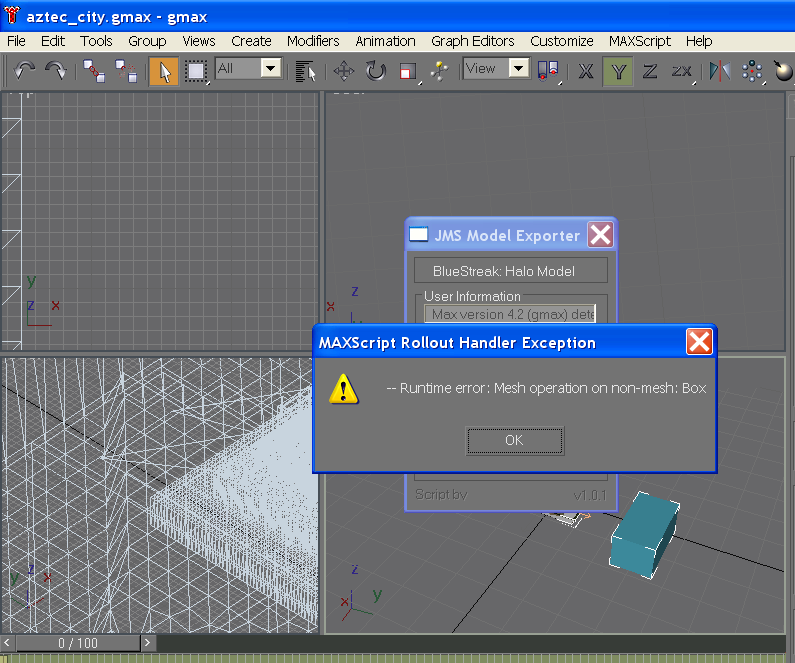Click the 0 / 100 time slider
Image resolution: width=795 pixels, height=663 pixels.
click(x=78, y=643)
